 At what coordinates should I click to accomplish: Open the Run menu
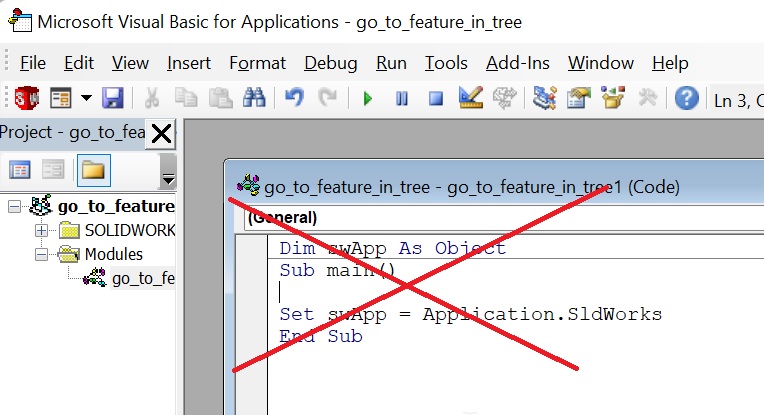tap(391, 63)
